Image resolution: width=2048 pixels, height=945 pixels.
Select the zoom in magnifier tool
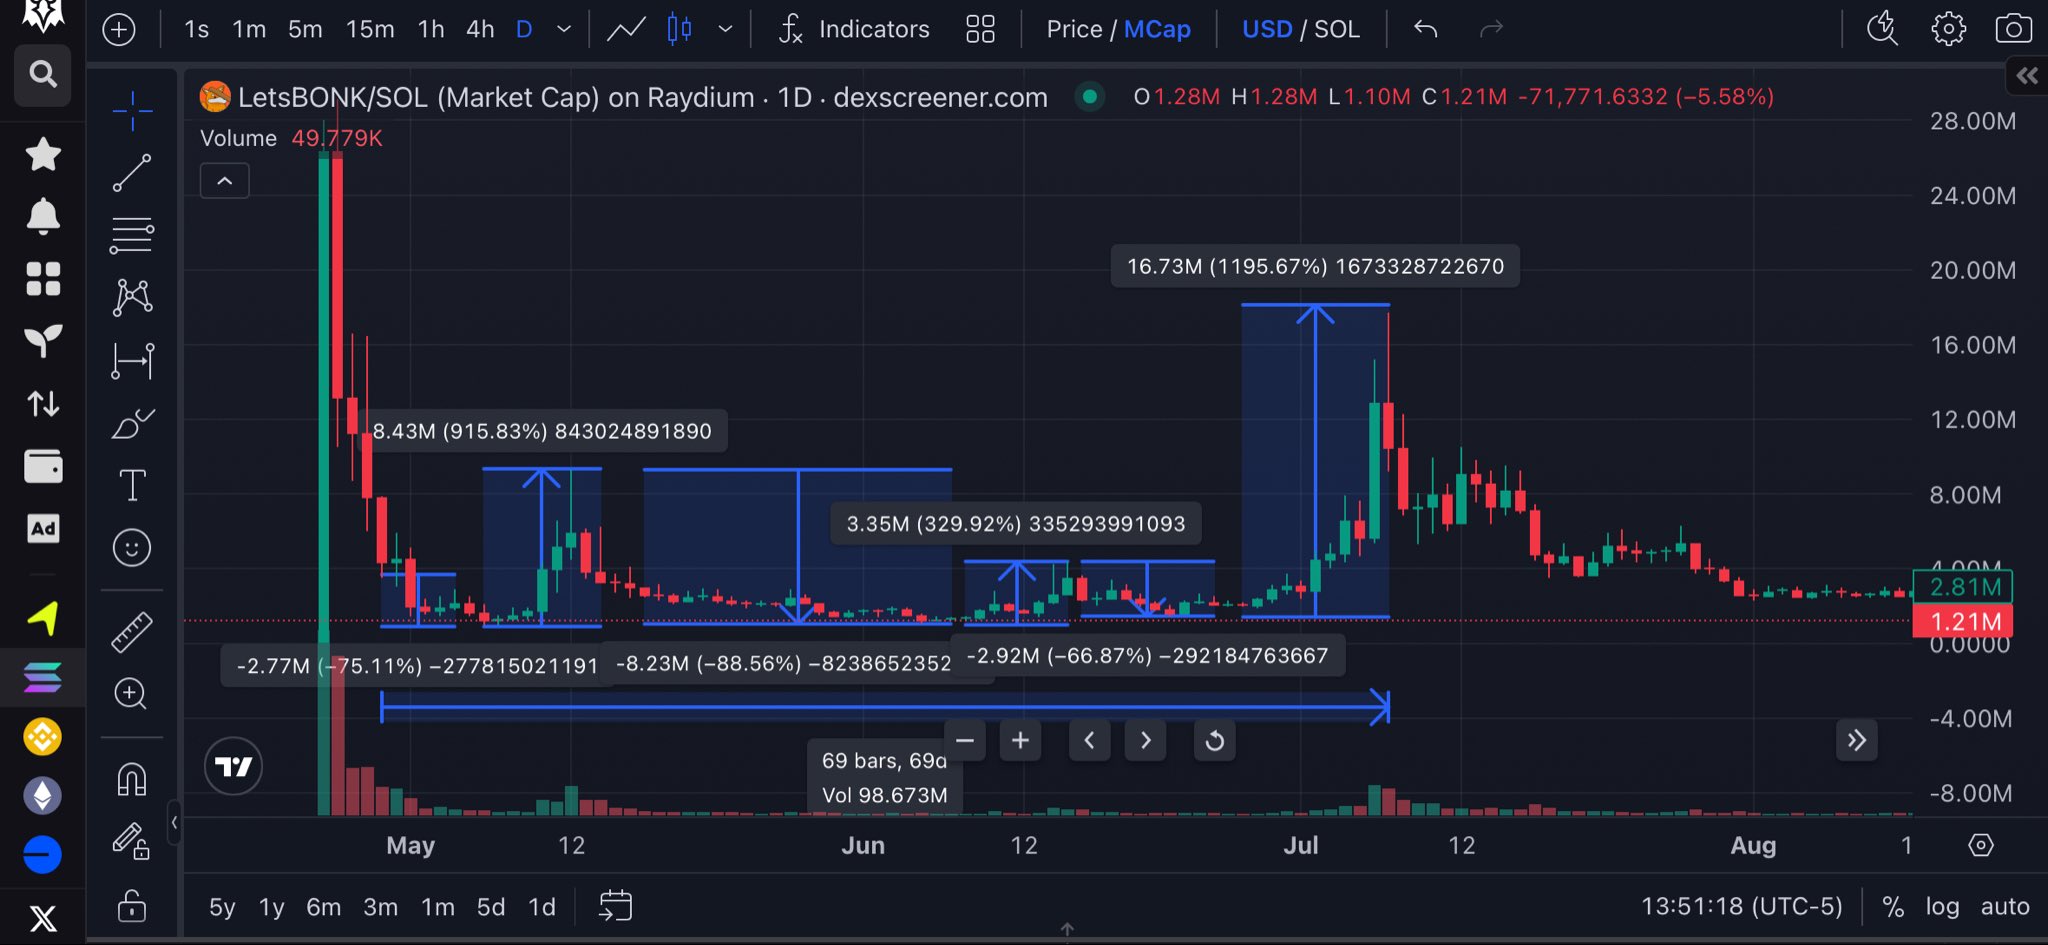131,693
